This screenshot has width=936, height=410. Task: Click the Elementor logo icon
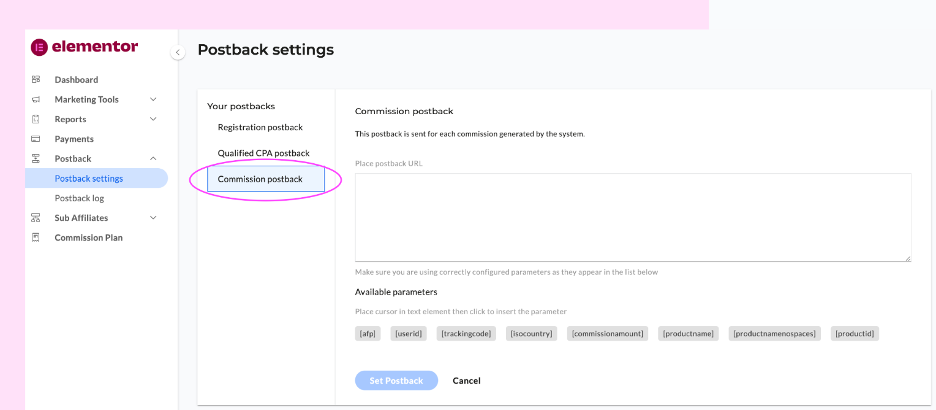[39, 47]
